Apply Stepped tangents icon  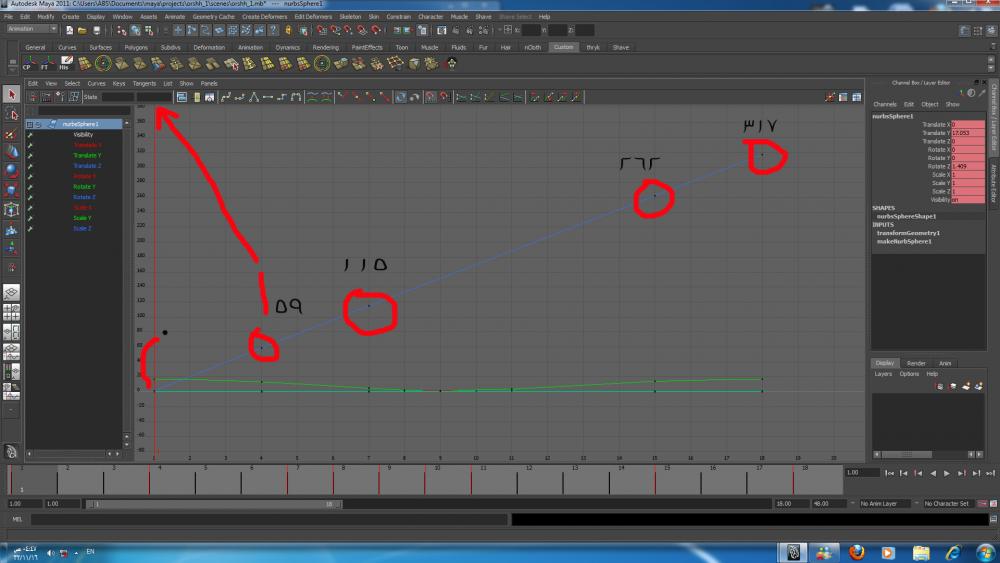click(281, 97)
